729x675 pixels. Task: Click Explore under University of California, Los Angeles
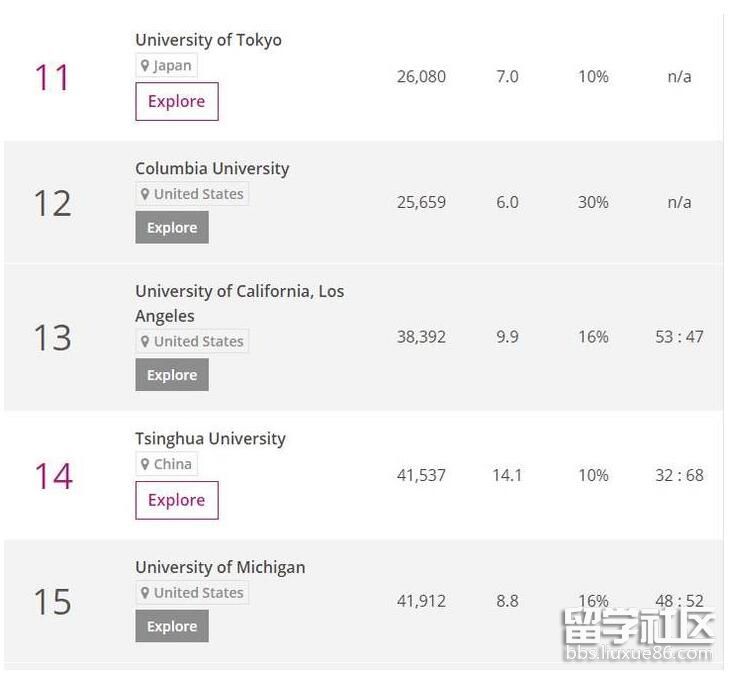click(172, 375)
